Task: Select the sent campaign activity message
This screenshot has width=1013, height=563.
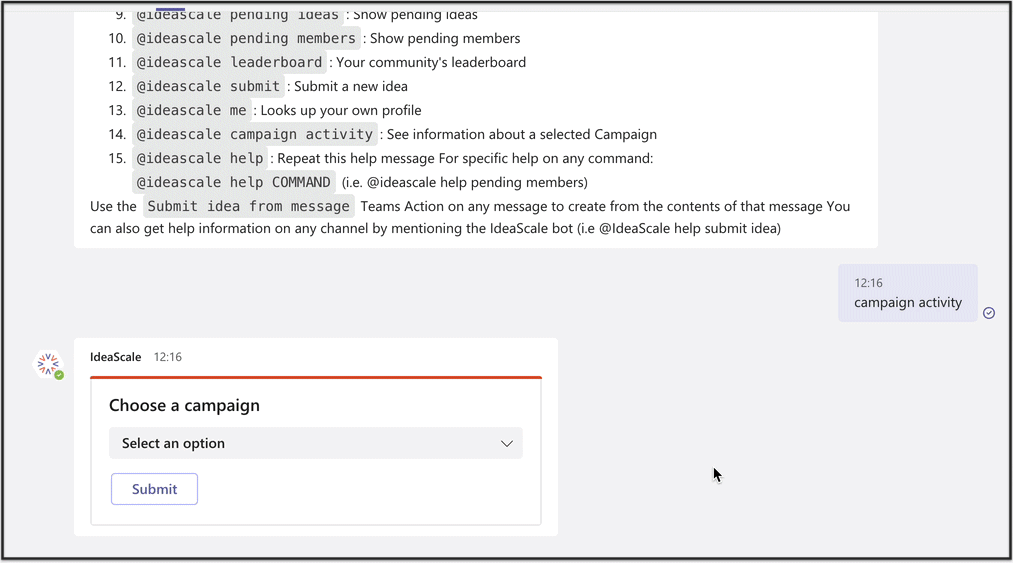Action: 908,293
